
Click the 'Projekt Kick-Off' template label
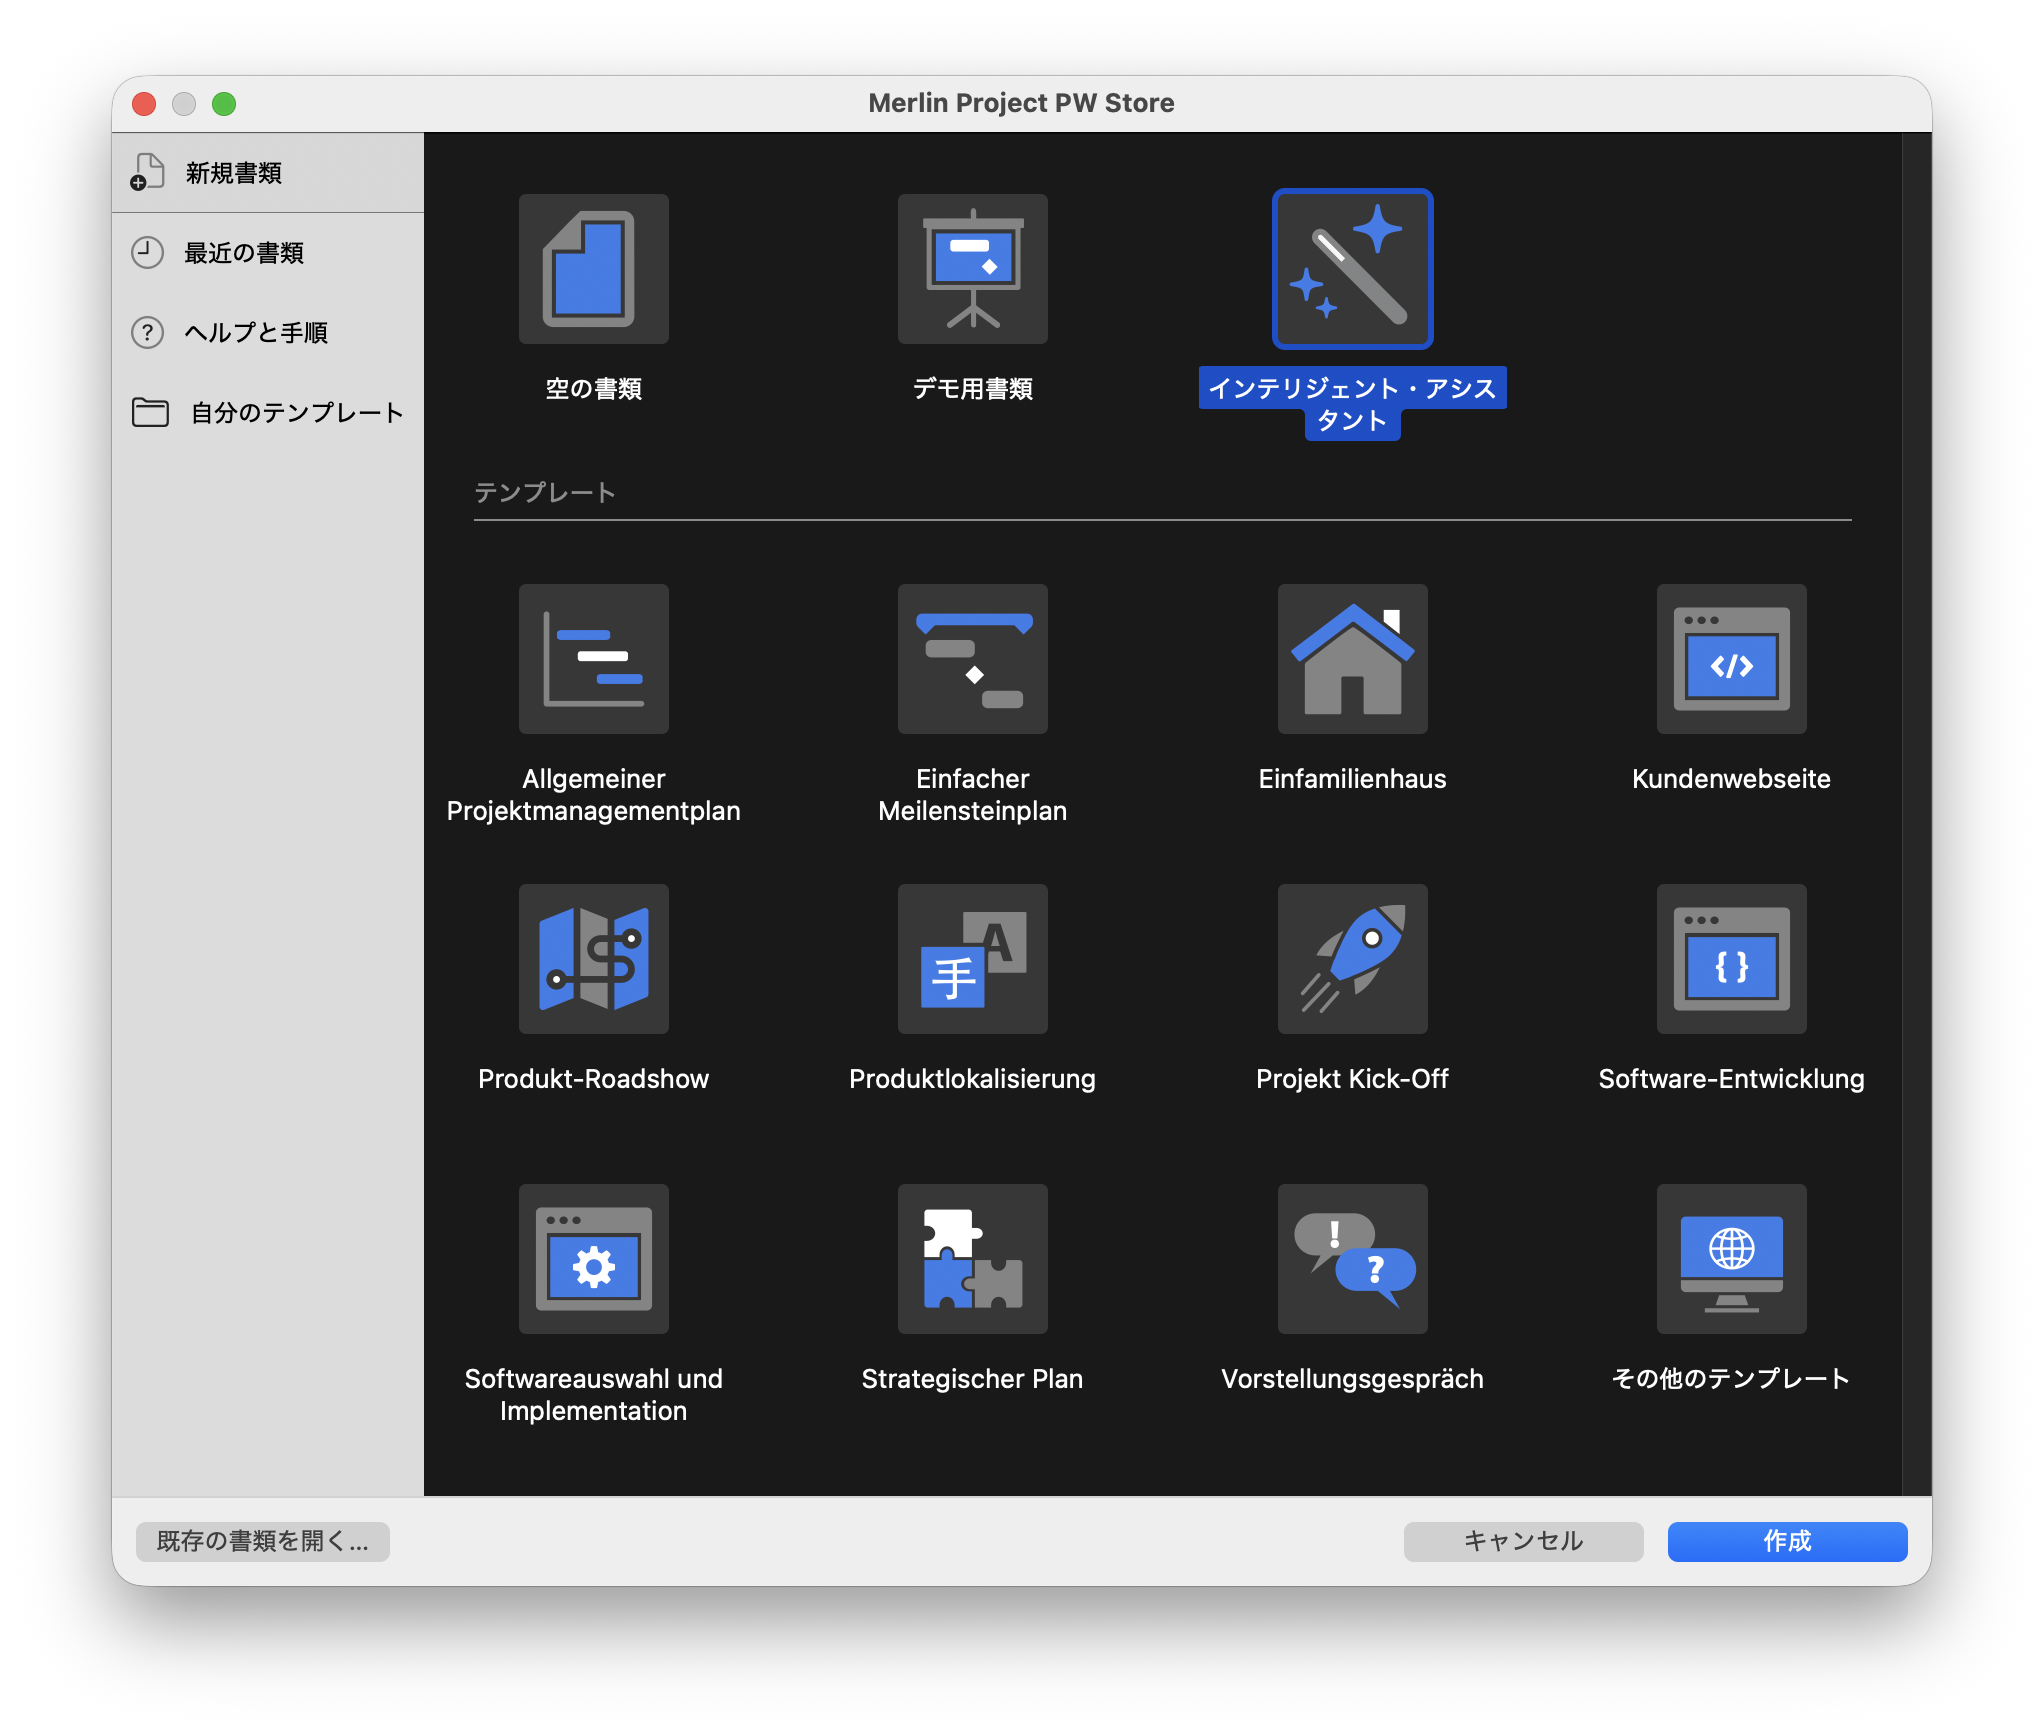point(1352,1079)
